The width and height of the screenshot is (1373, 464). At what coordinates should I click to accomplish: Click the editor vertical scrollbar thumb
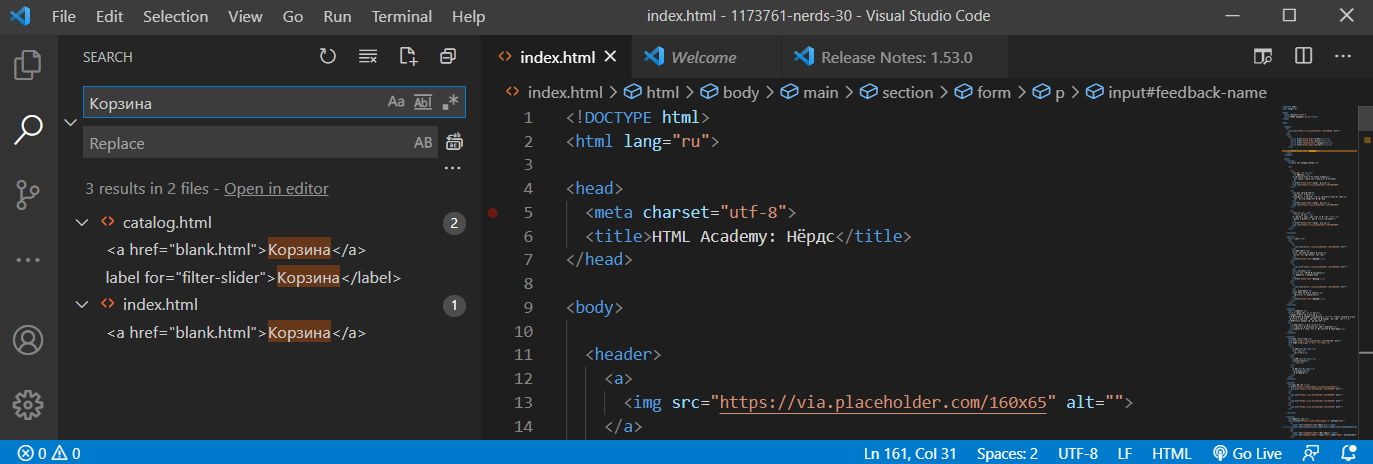click(1365, 118)
